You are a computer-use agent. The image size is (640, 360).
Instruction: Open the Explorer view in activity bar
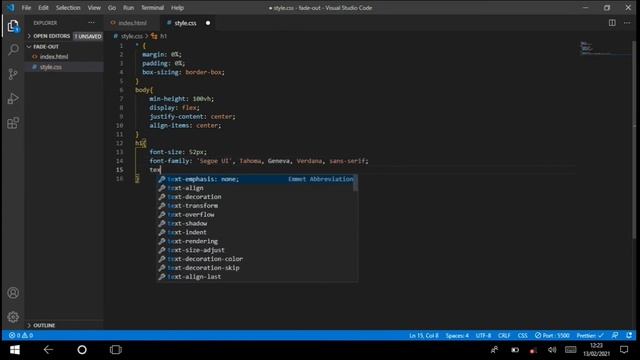[x=13, y=27]
